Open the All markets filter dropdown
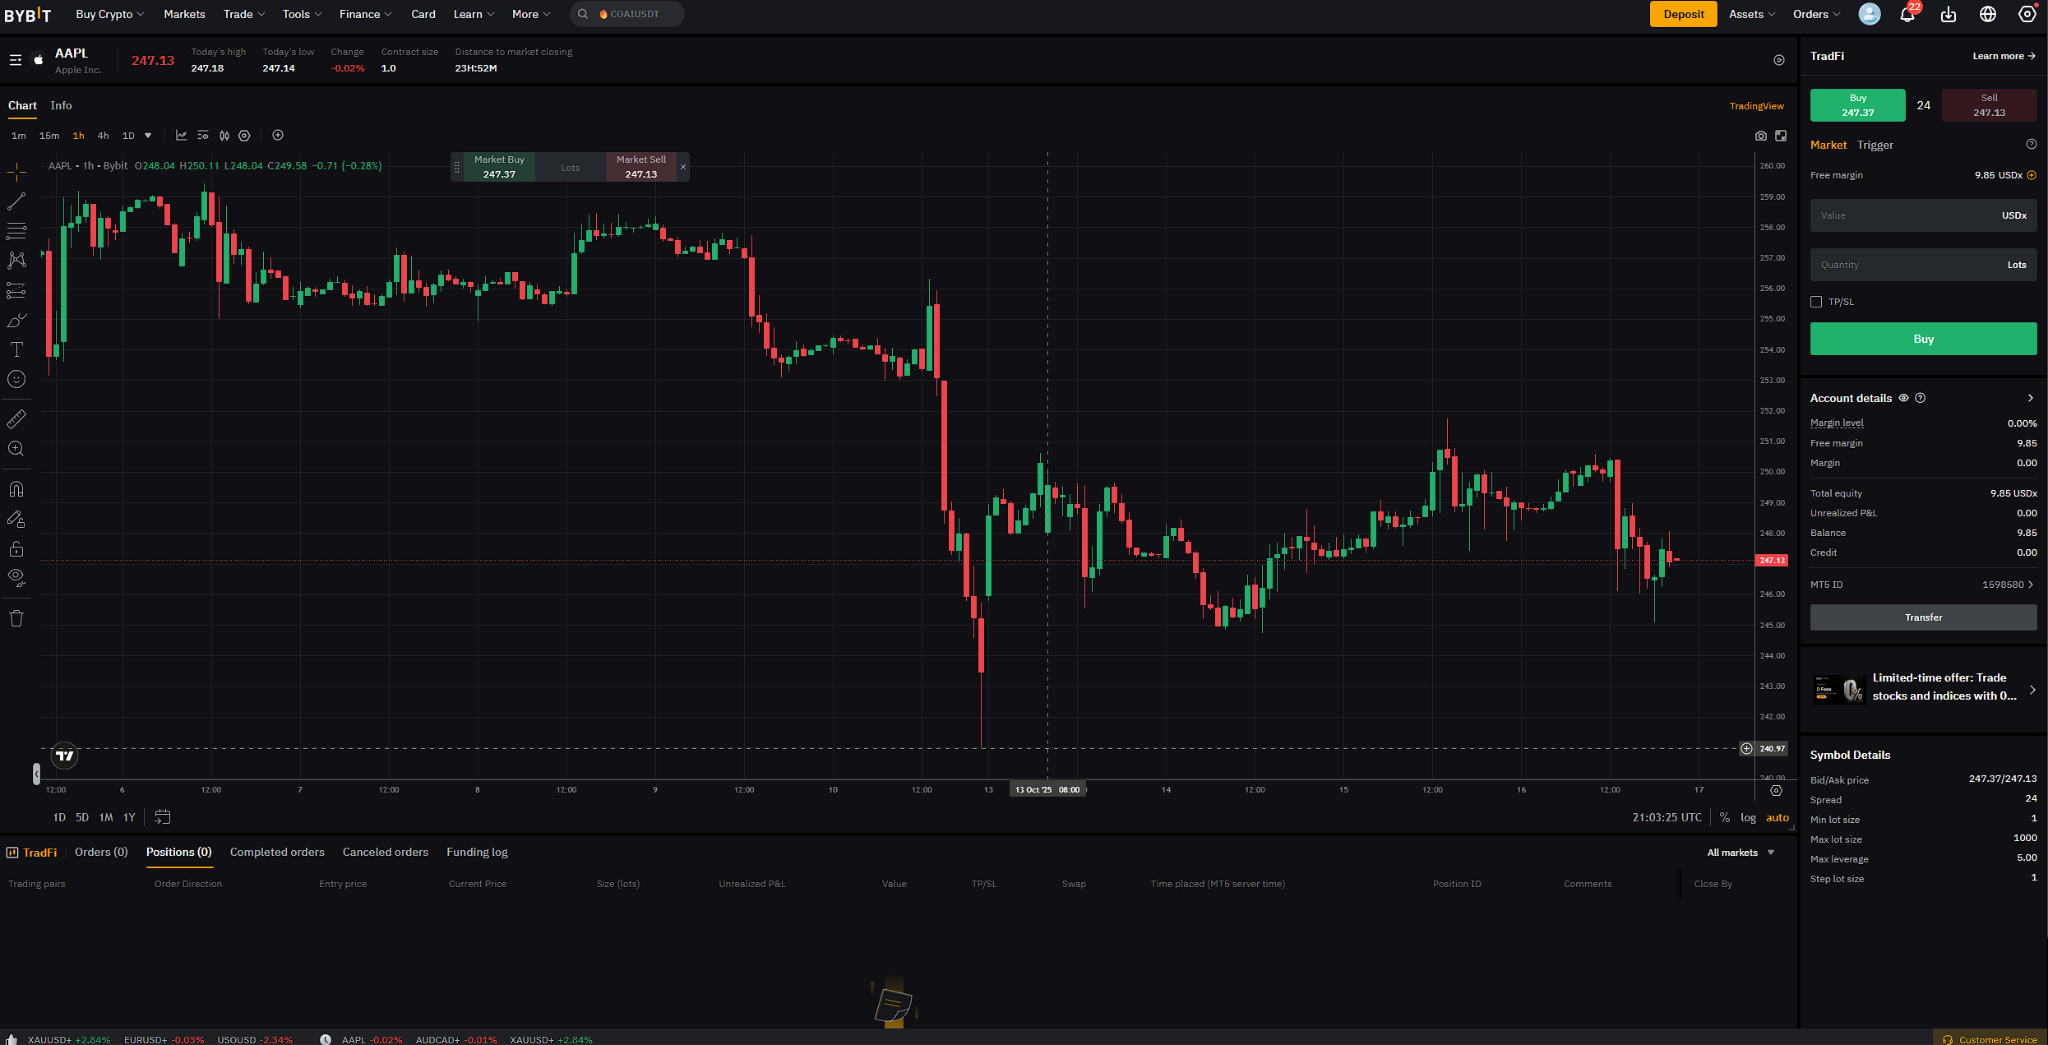This screenshot has height=1045, width=2048. point(1740,852)
